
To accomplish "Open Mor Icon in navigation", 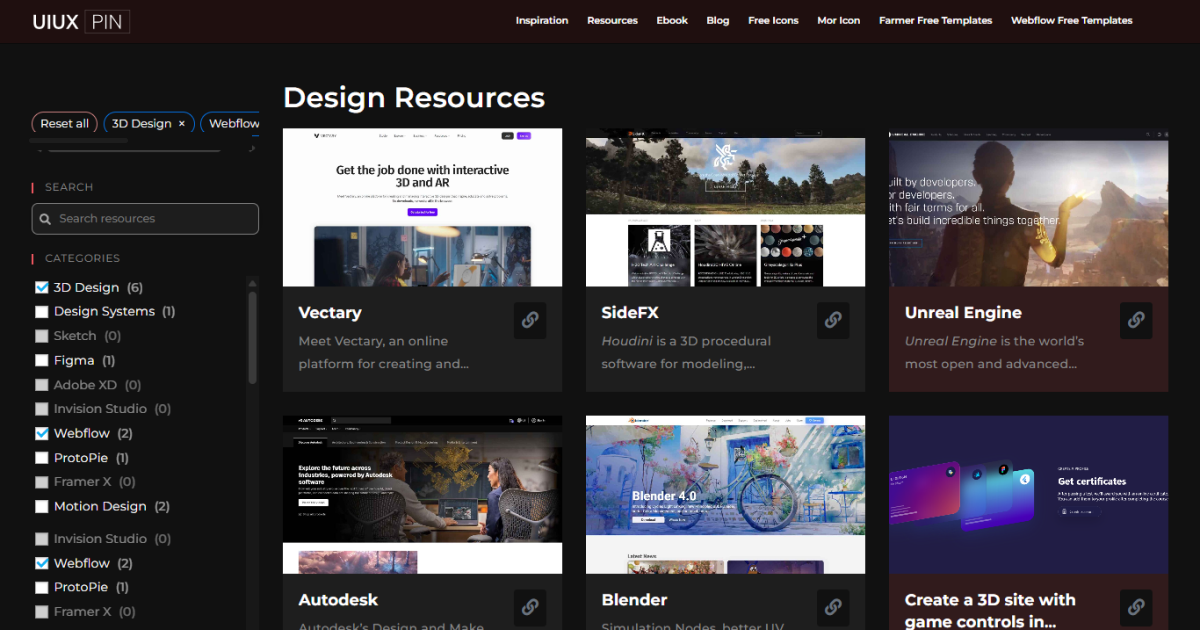I will click(838, 20).
